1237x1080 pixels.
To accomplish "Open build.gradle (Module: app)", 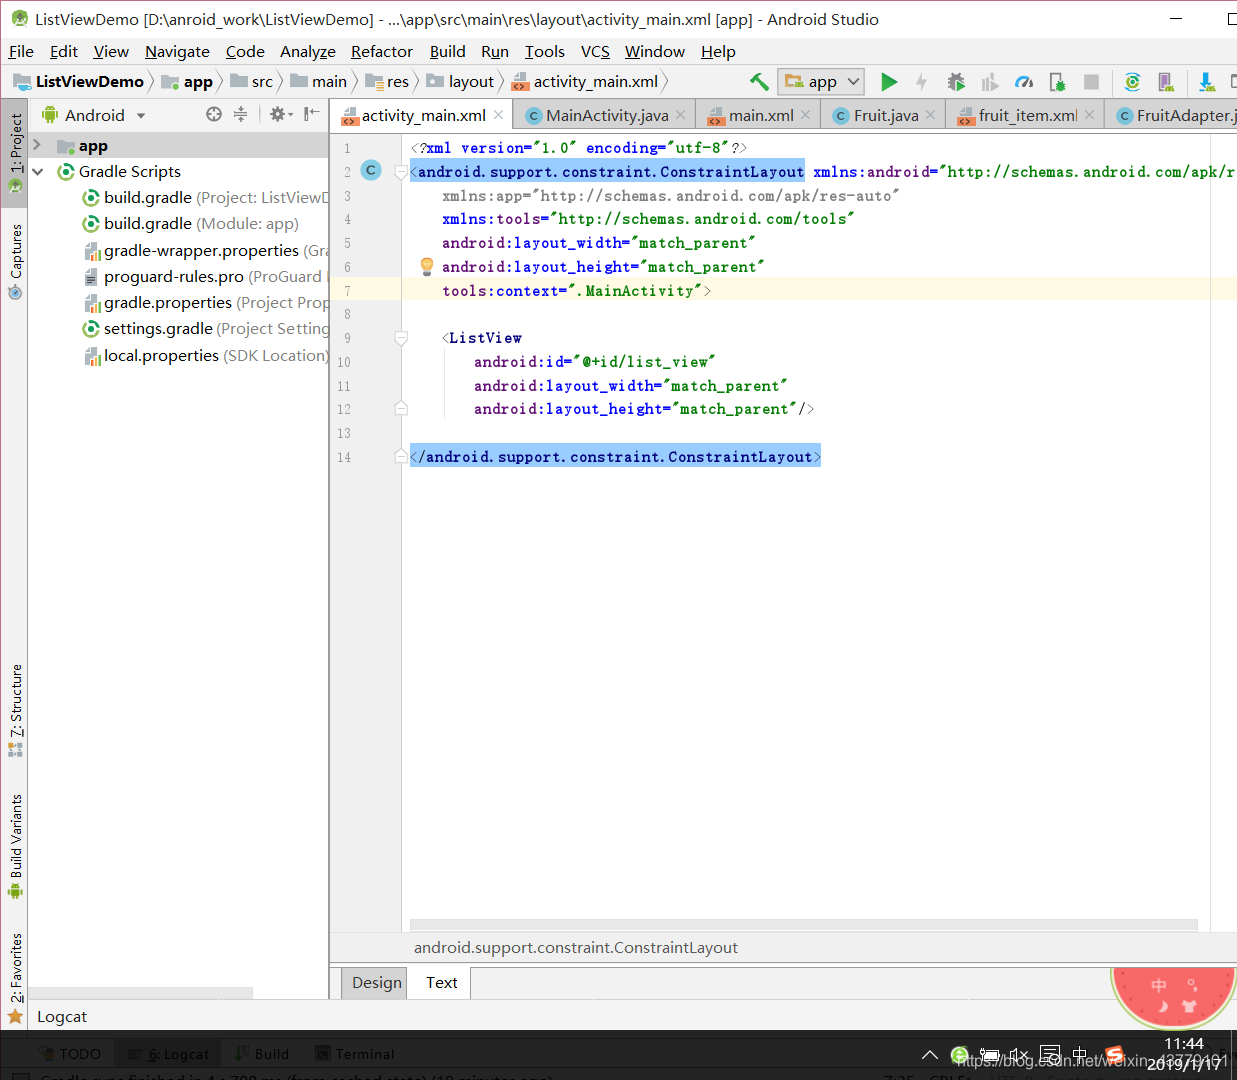I will (191, 224).
